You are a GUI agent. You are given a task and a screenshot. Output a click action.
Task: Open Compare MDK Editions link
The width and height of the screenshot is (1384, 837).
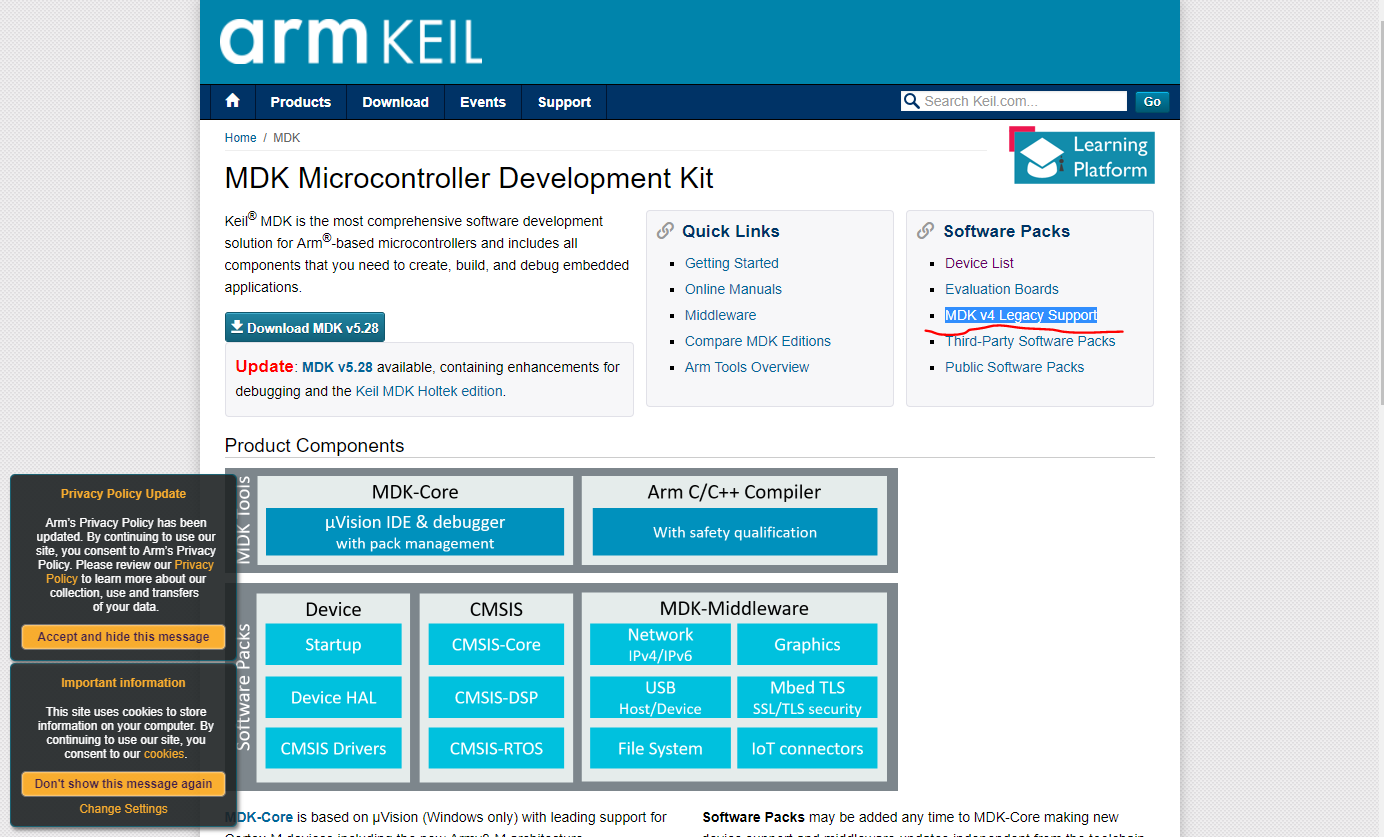pyautogui.click(x=758, y=341)
